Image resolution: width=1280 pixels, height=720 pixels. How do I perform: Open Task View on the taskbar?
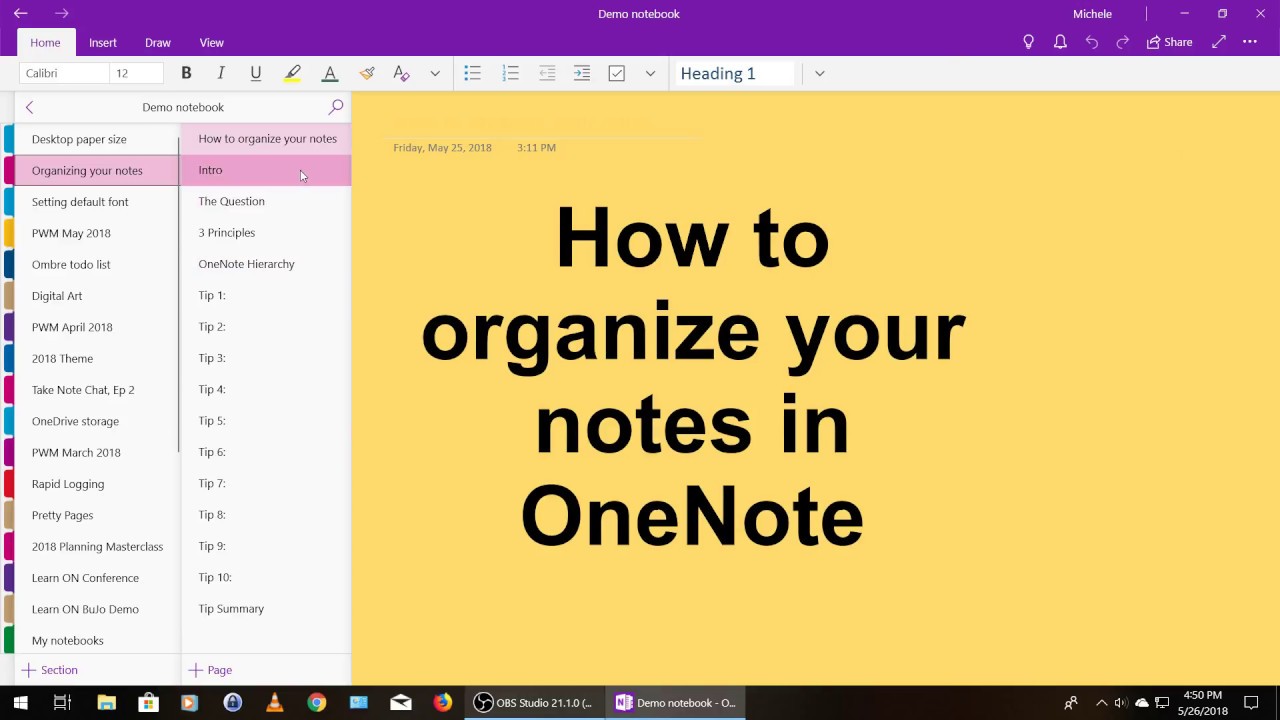[62, 703]
